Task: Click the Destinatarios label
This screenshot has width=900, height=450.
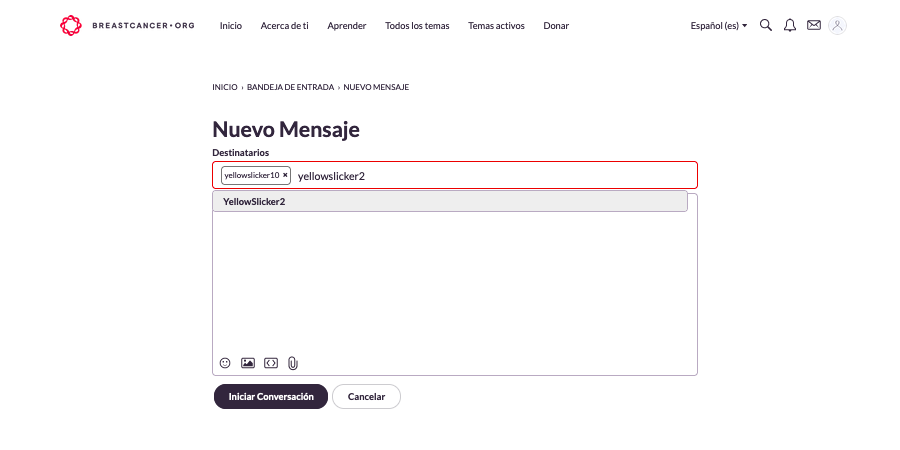Action: click(240, 153)
